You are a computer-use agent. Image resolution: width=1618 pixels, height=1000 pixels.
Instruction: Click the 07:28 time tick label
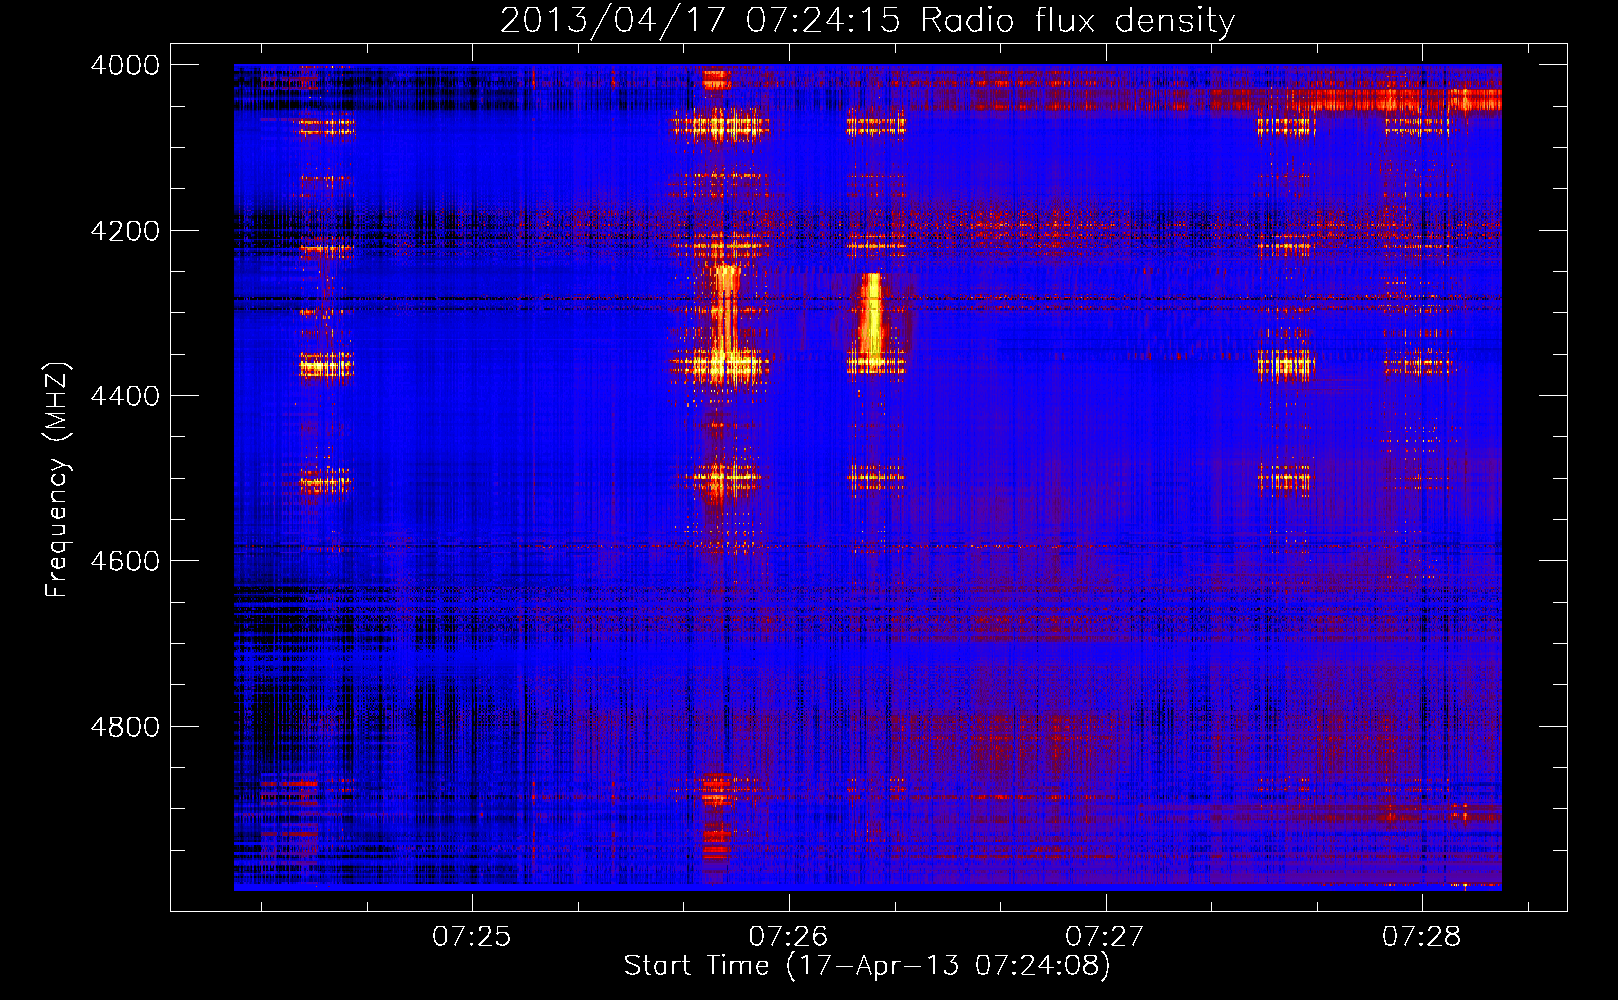pyautogui.click(x=1422, y=936)
